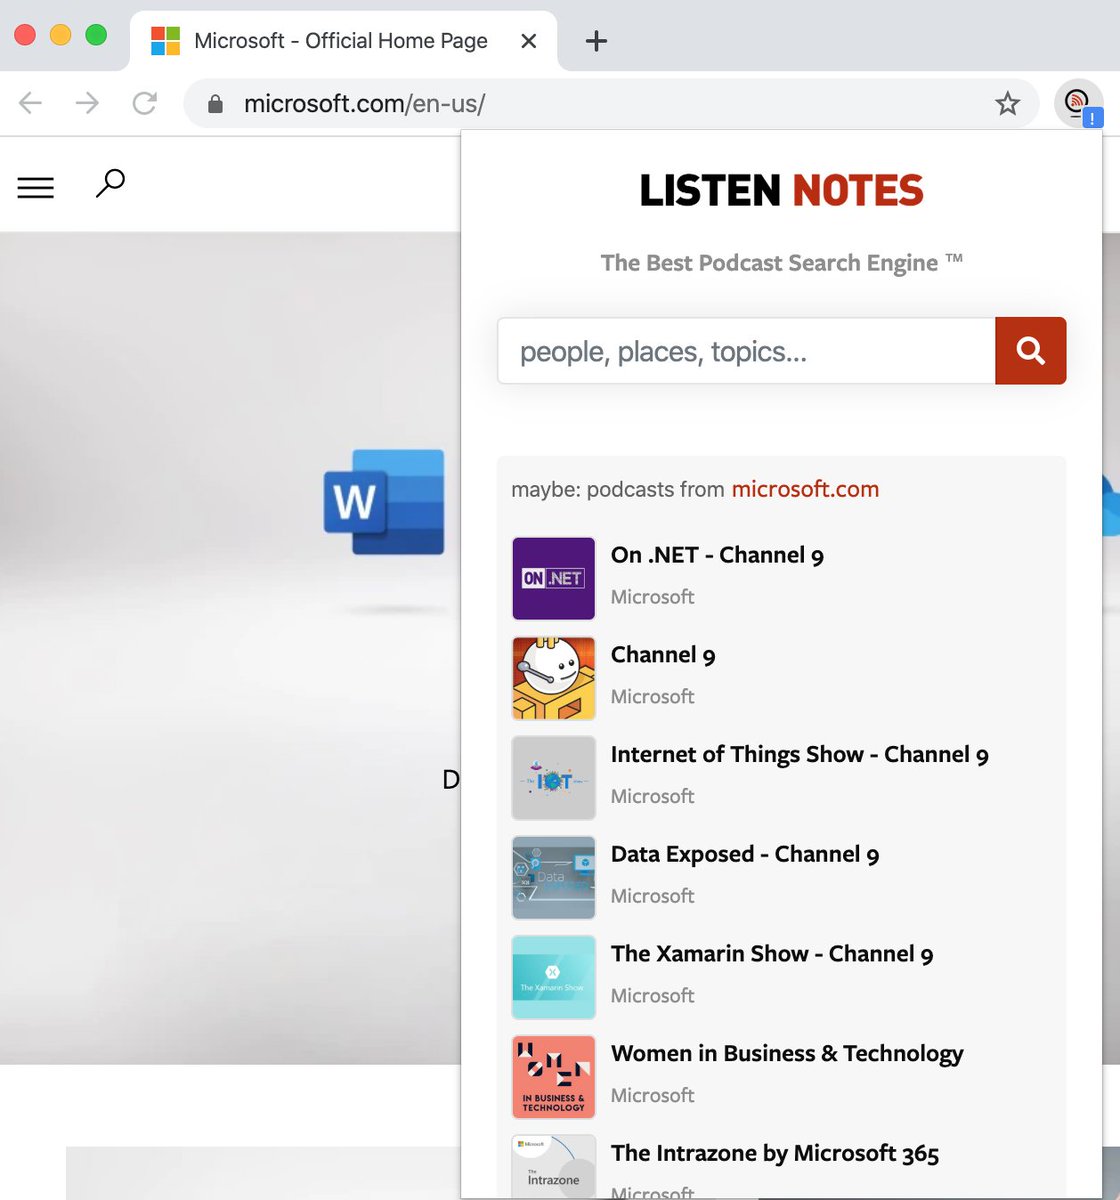The height and width of the screenshot is (1200, 1120).
Task: Open The Intrazone by Microsoft 365 title
Action: click(775, 1154)
